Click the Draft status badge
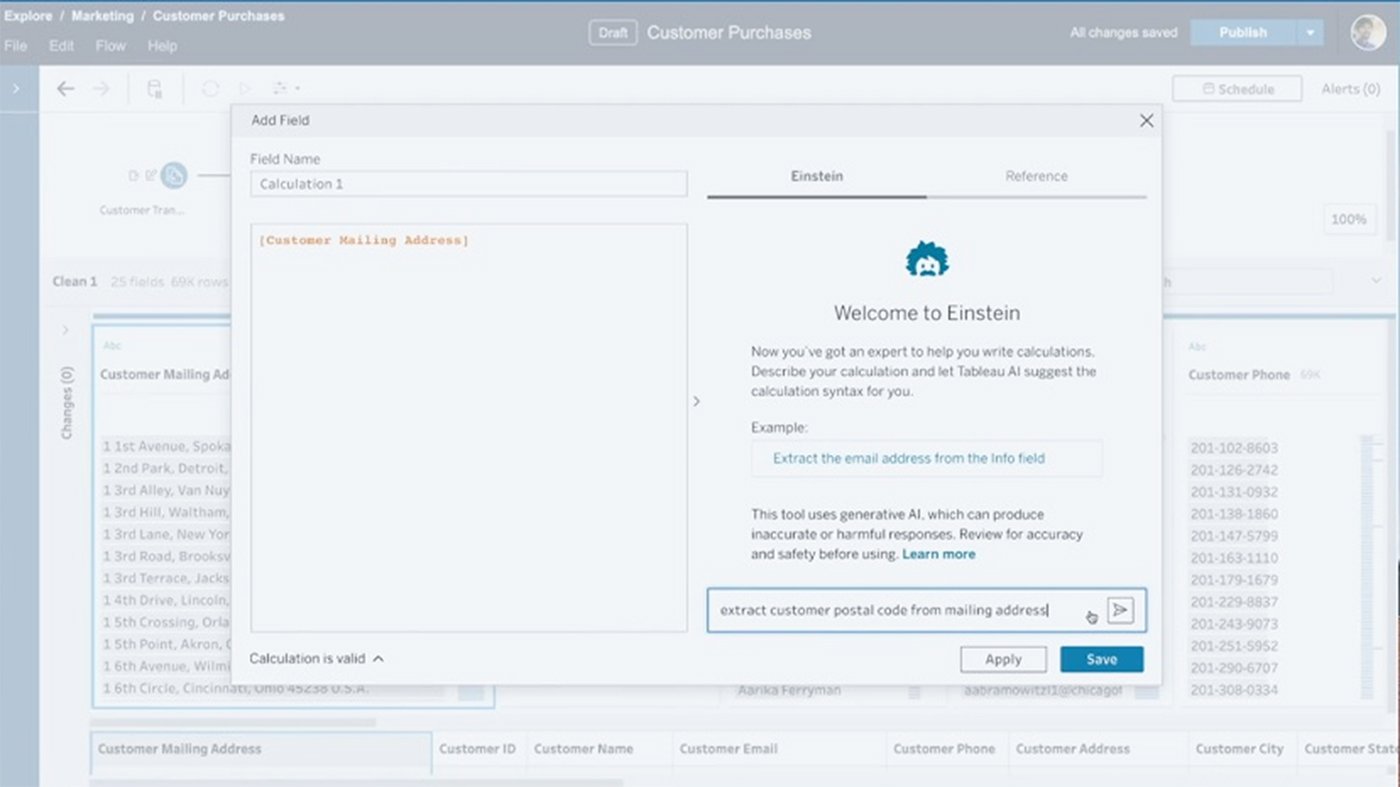 (x=613, y=33)
